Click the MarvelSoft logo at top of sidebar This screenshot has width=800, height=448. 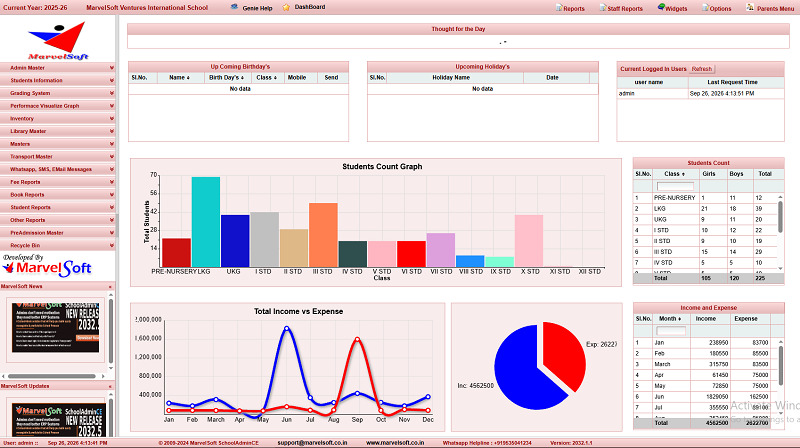click(58, 40)
